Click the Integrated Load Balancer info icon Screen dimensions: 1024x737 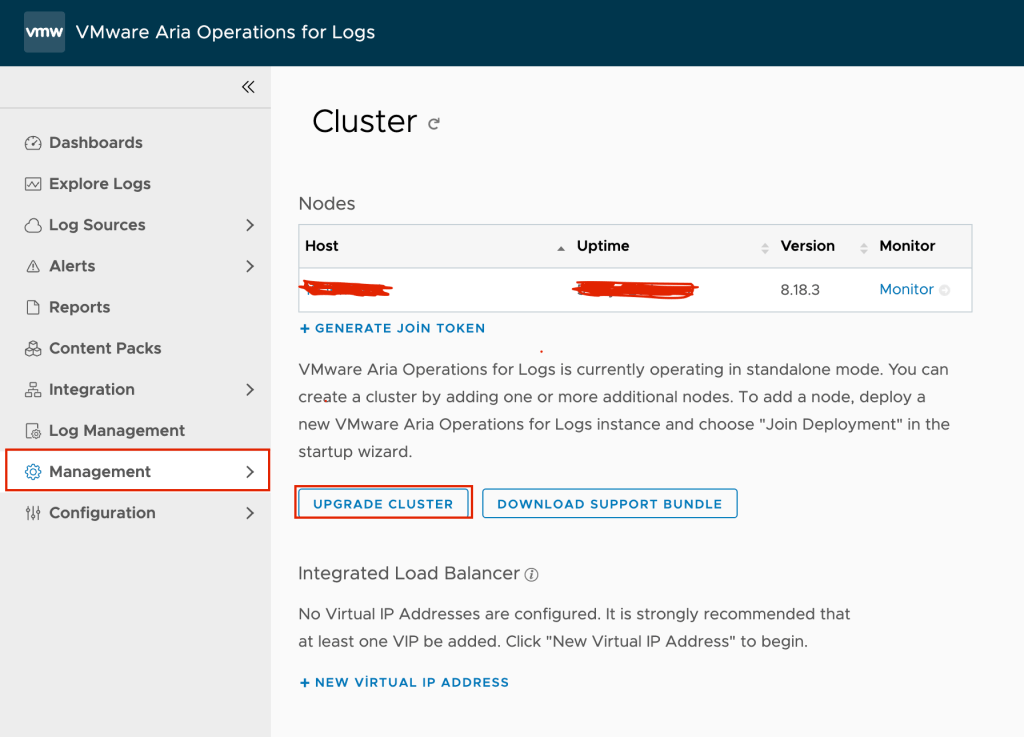pyautogui.click(x=532, y=574)
